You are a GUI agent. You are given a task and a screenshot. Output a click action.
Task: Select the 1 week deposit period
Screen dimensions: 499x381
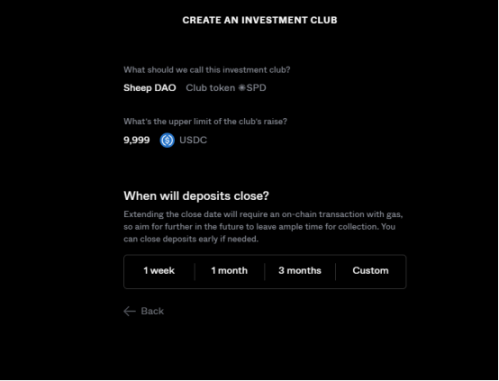[x=159, y=271]
